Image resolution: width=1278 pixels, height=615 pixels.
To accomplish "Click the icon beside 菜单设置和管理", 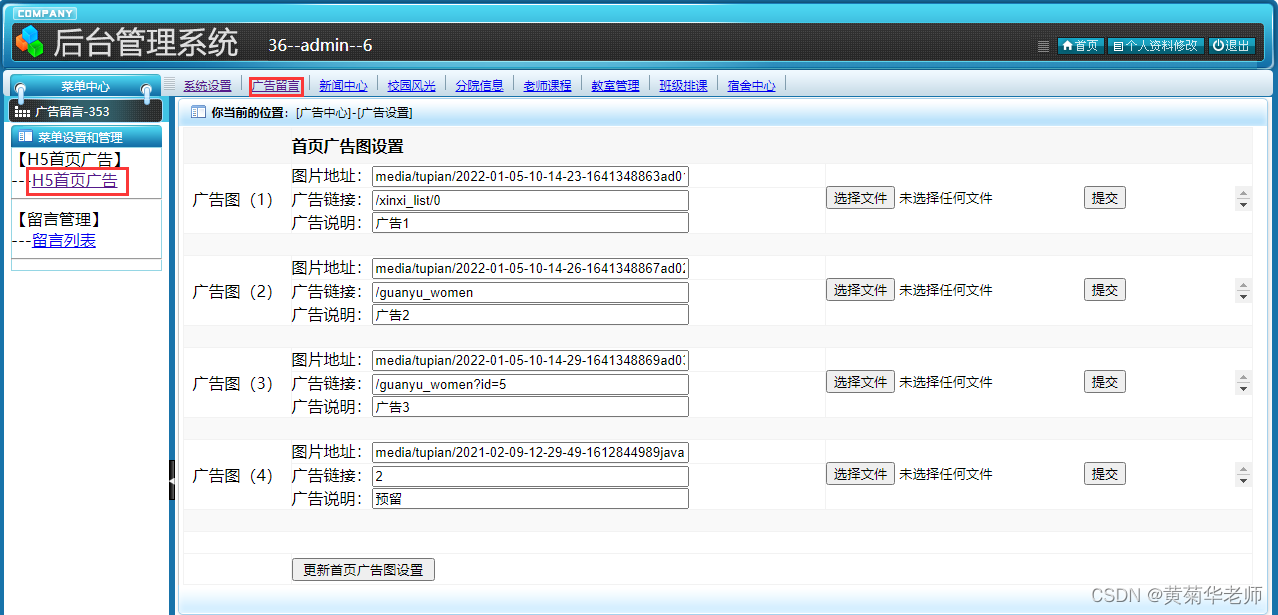I will click(x=25, y=137).
